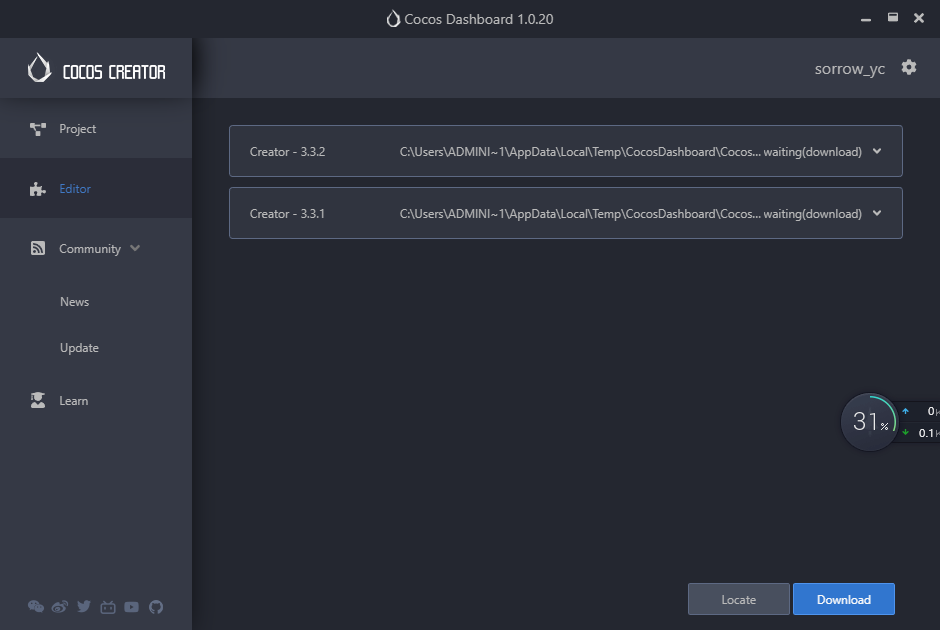Open the GitHub link icon
Viewport: 940px width, 630px height.
pyautogui.click(x=156, y=606)
